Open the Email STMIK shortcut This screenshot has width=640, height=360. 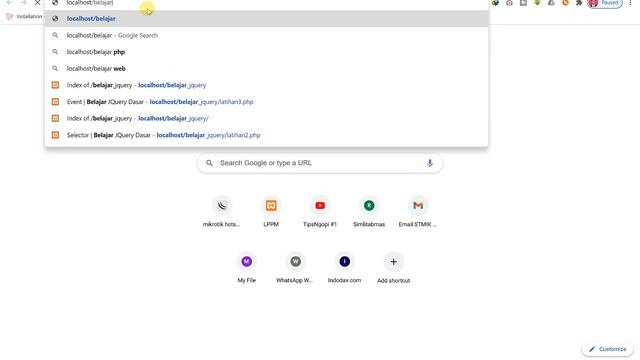pos(418,212)
